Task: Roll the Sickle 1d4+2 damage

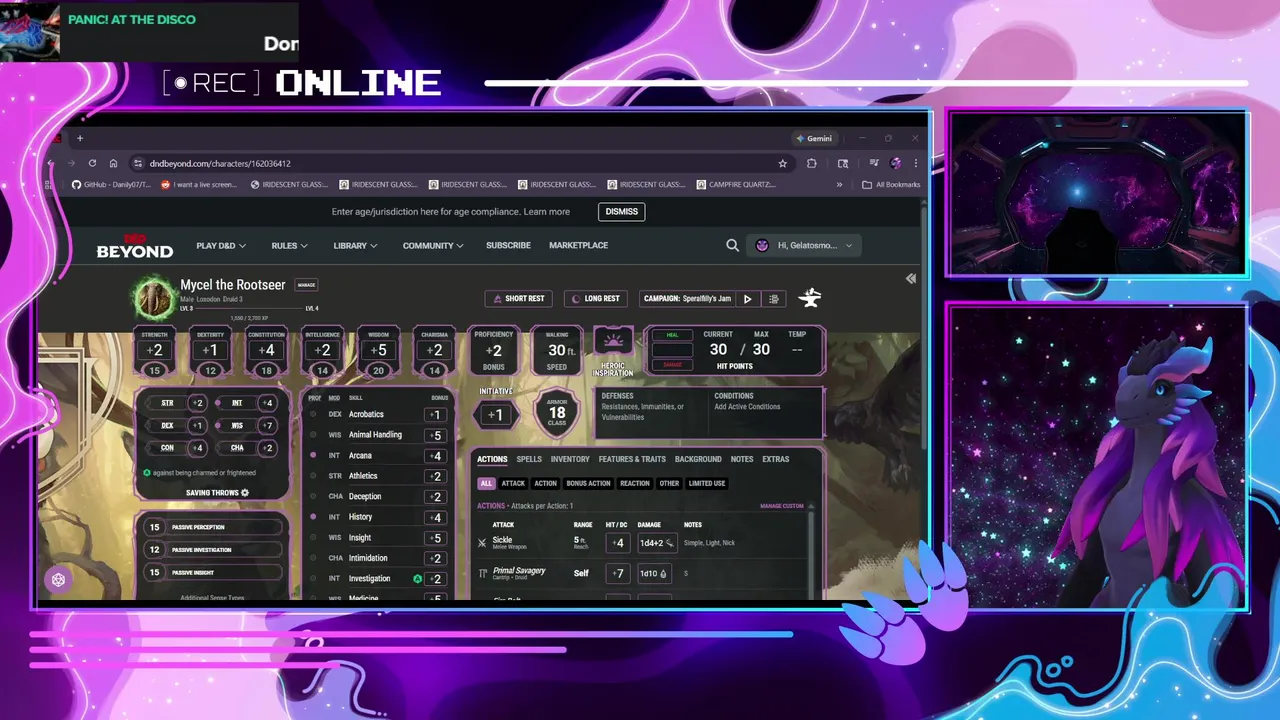Action: click(x=656, y=543)
